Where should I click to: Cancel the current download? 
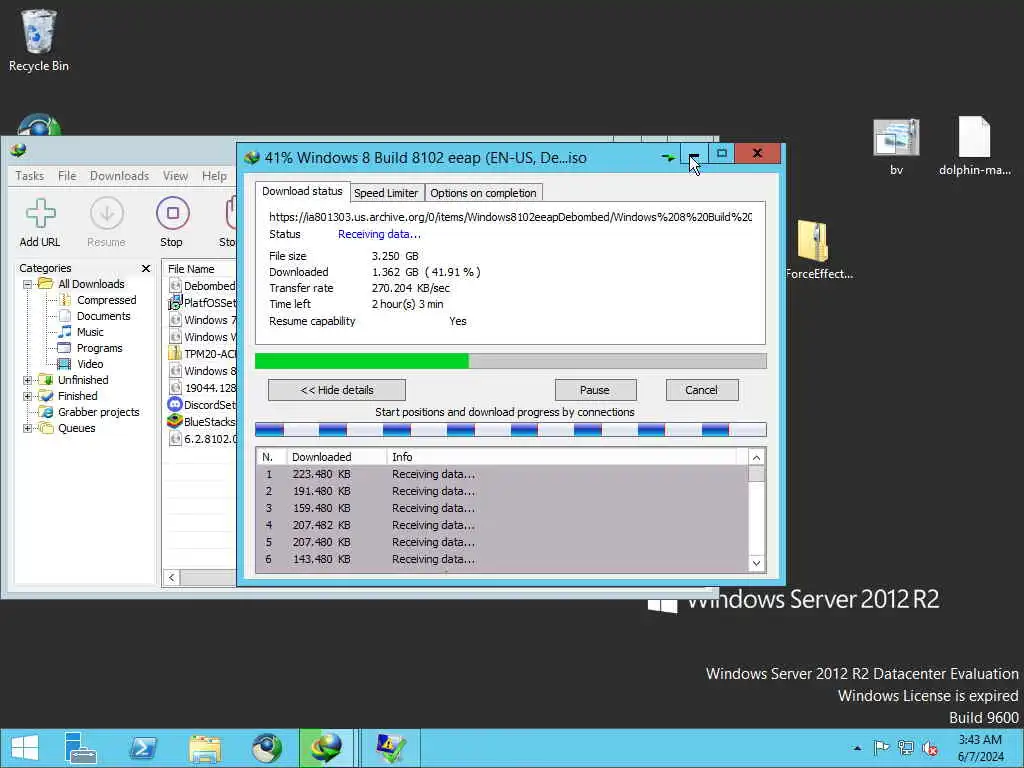coord(701,390)
